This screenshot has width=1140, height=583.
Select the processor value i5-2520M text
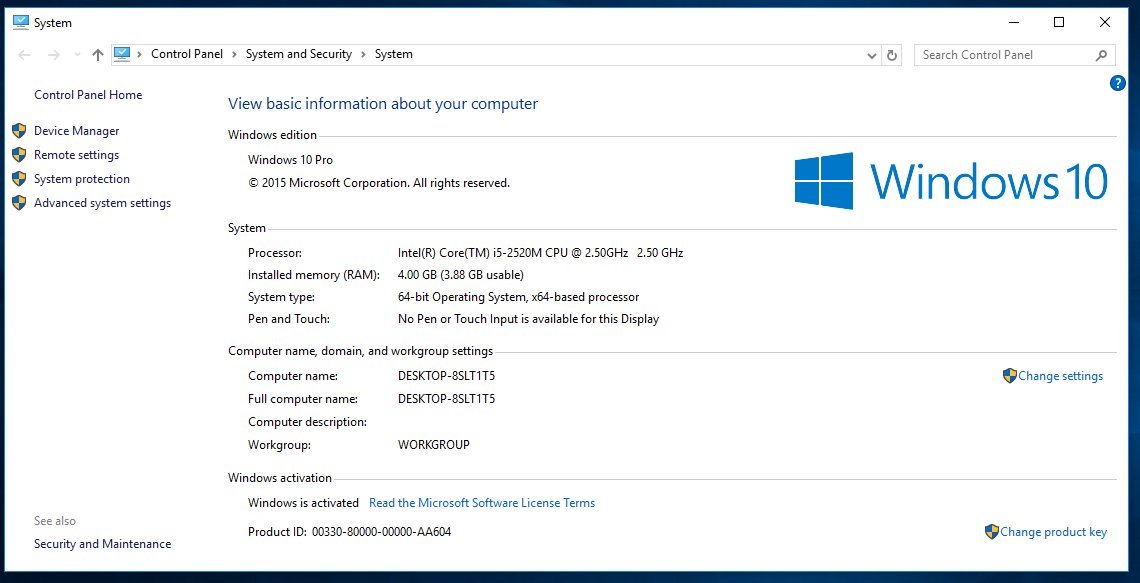(x=540, y=253)
